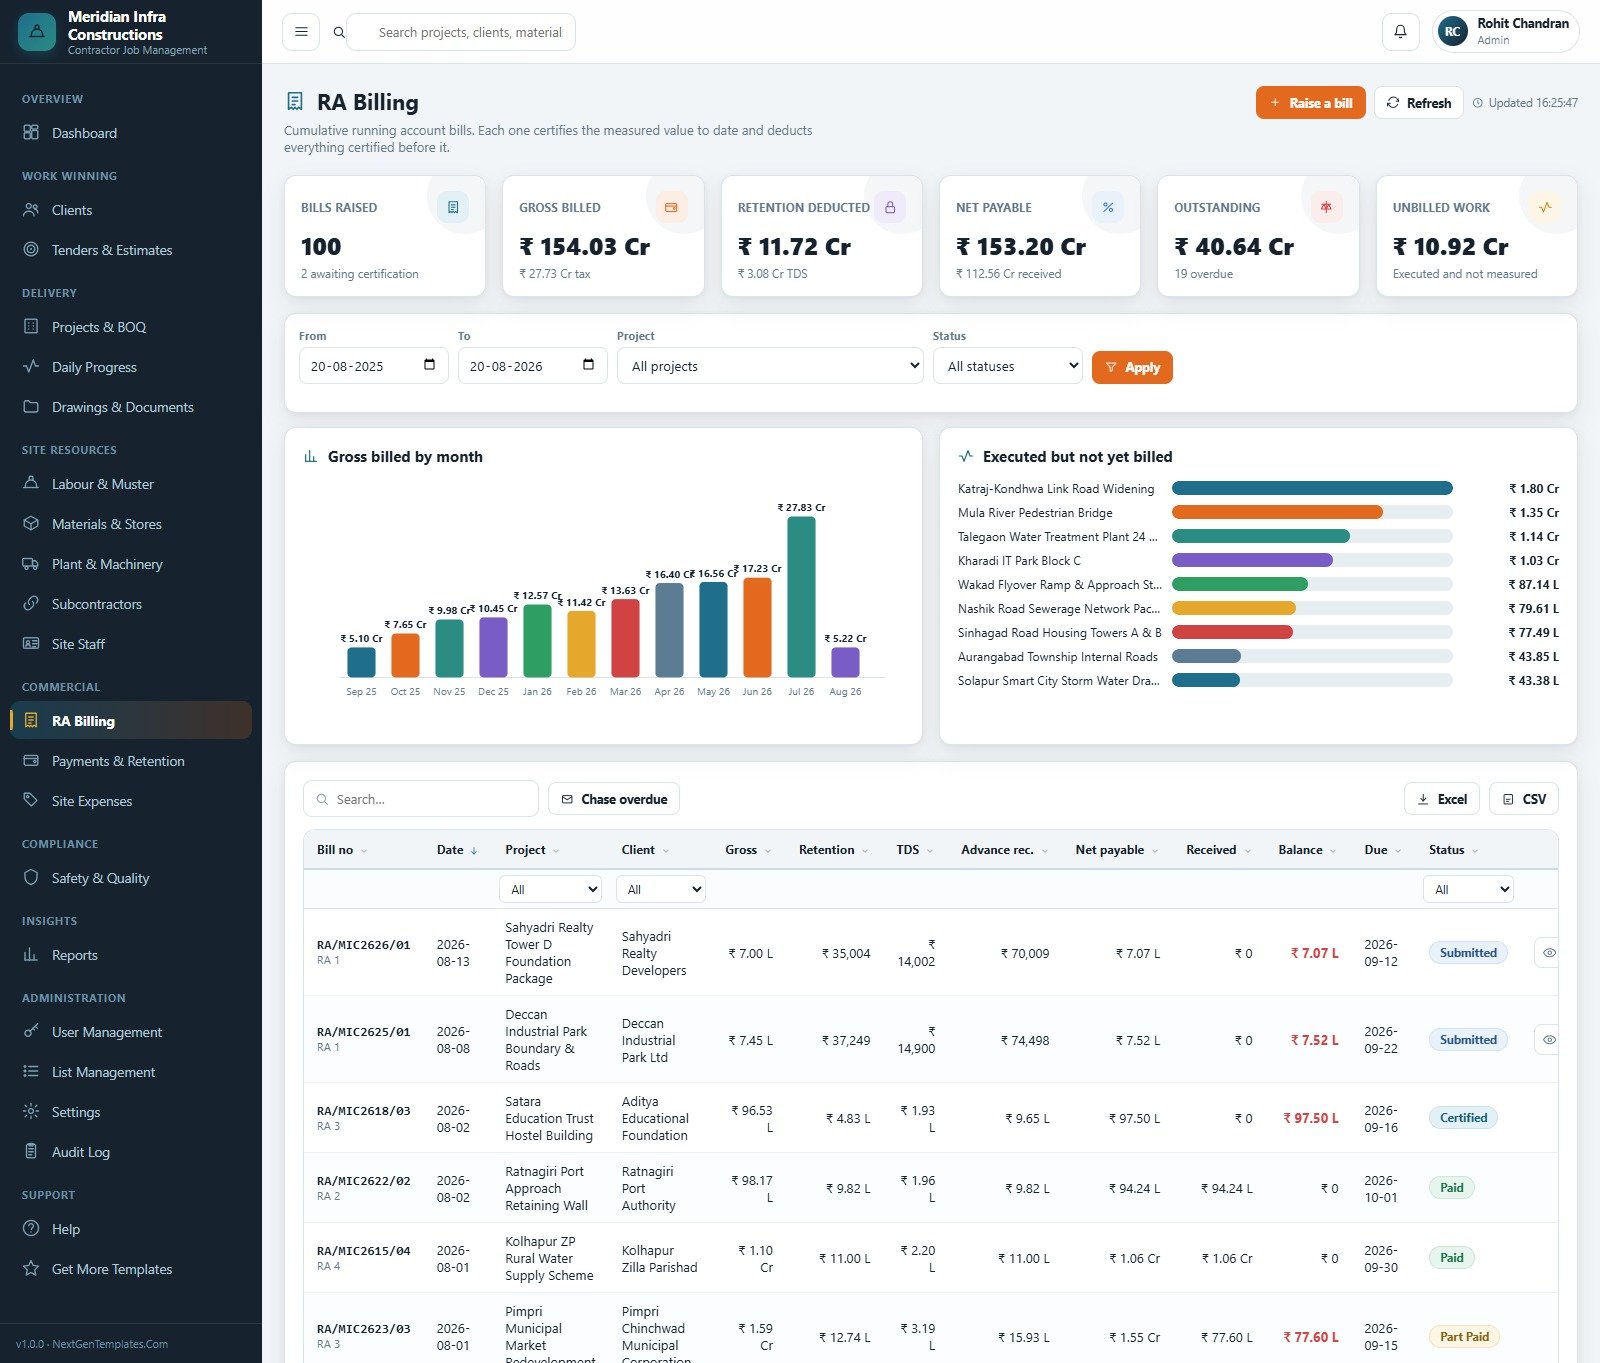Viewport: 1600px width, 1363px height.
Task: Open the From date calendar picker icon
Action: tap(429, 365)
